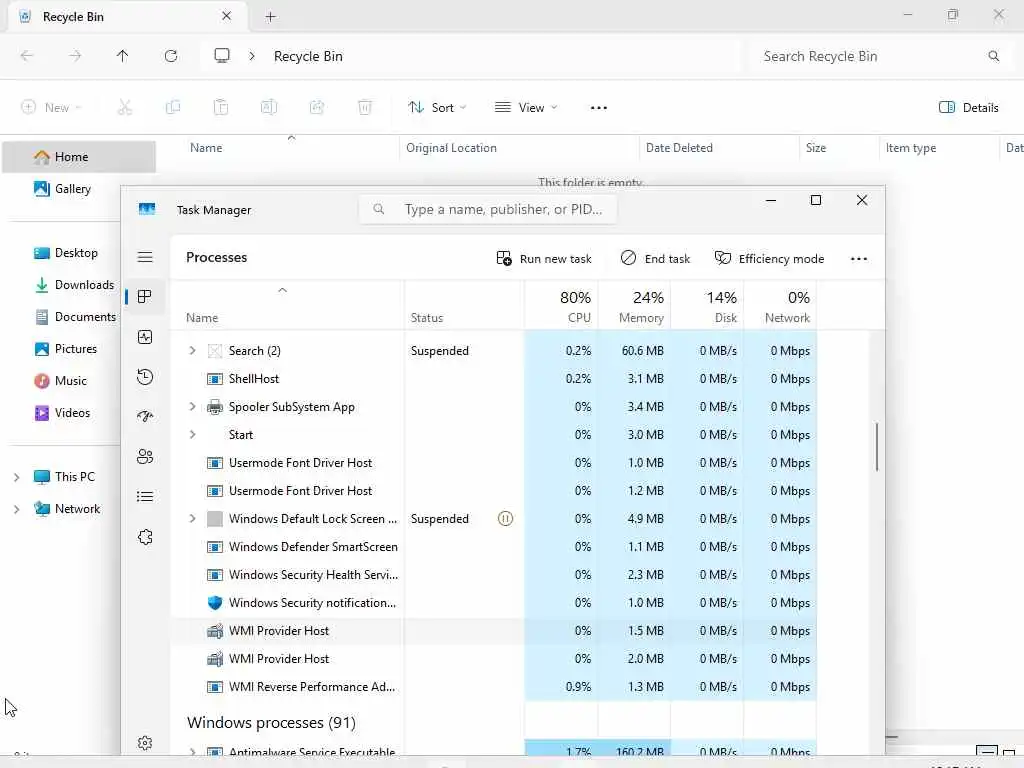Refresh the Recycle Bin view
The height and width of the screenshot is (768, 1024).
point(171,56)
